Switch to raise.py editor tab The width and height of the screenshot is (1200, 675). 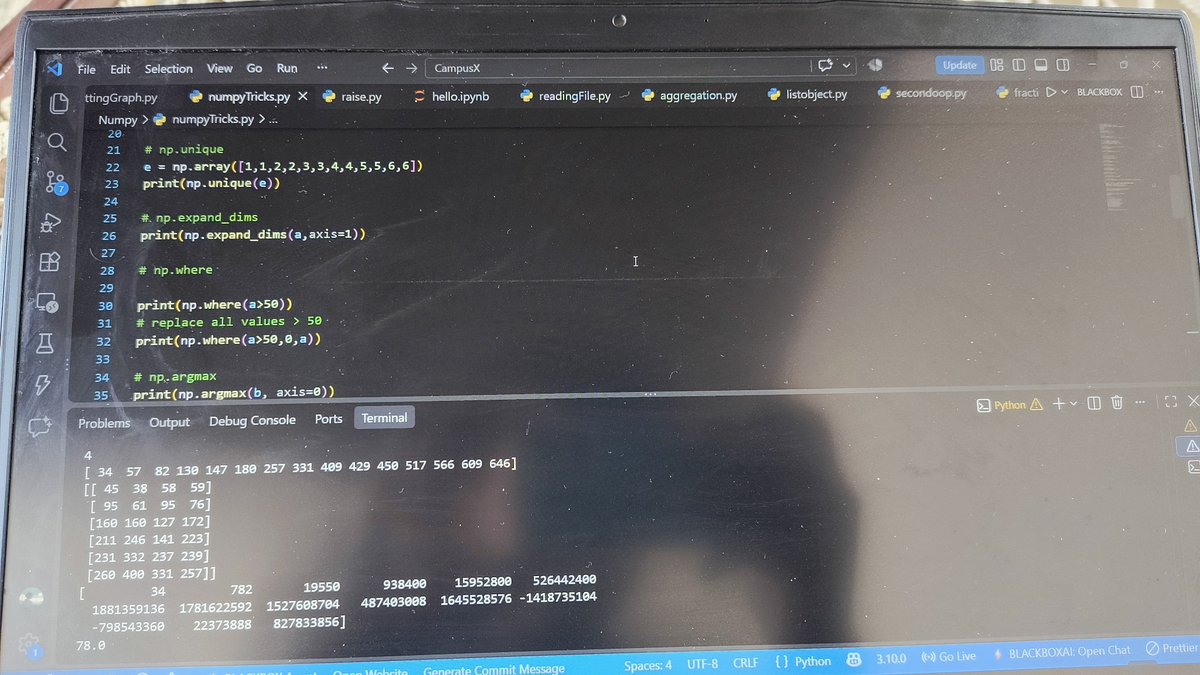coord(352,97)
